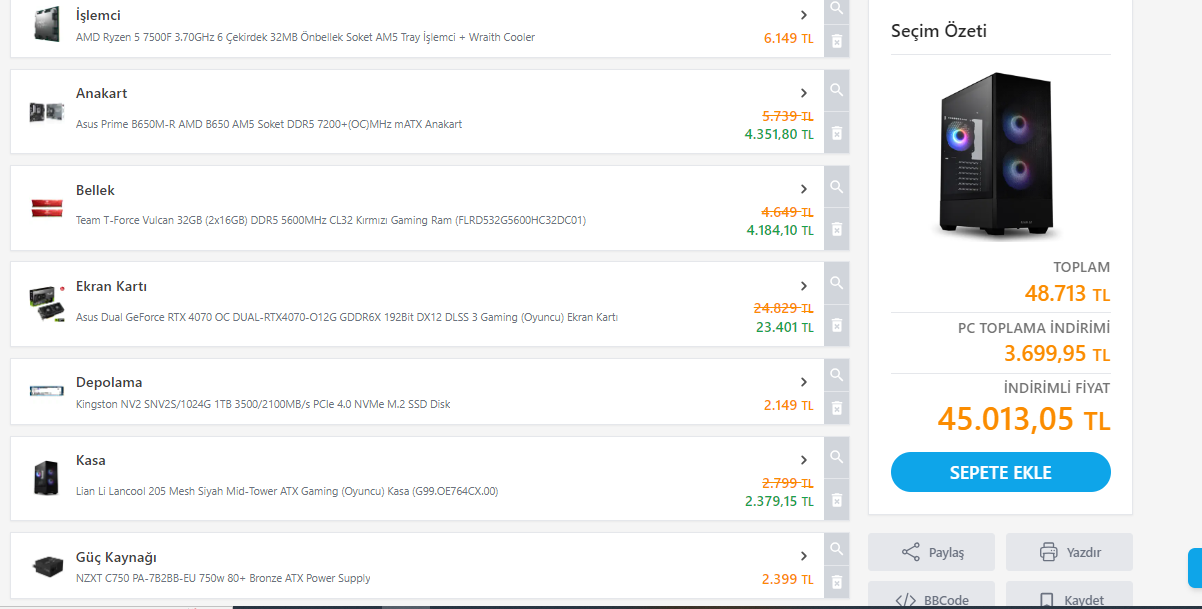Click the Asus Prime B650M-R product description
This screenshot has width=1202, height=609.
[269, 124]
